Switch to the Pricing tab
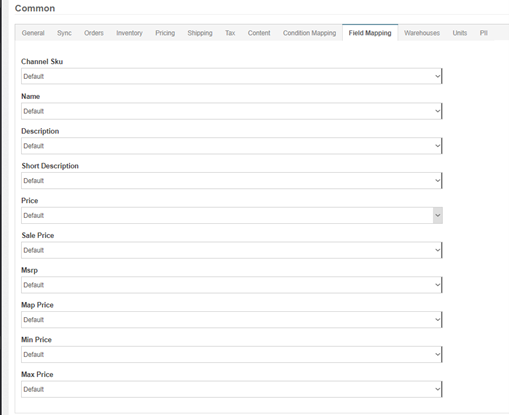The width and height of the screenshot is (509, 415). point(165,33)
